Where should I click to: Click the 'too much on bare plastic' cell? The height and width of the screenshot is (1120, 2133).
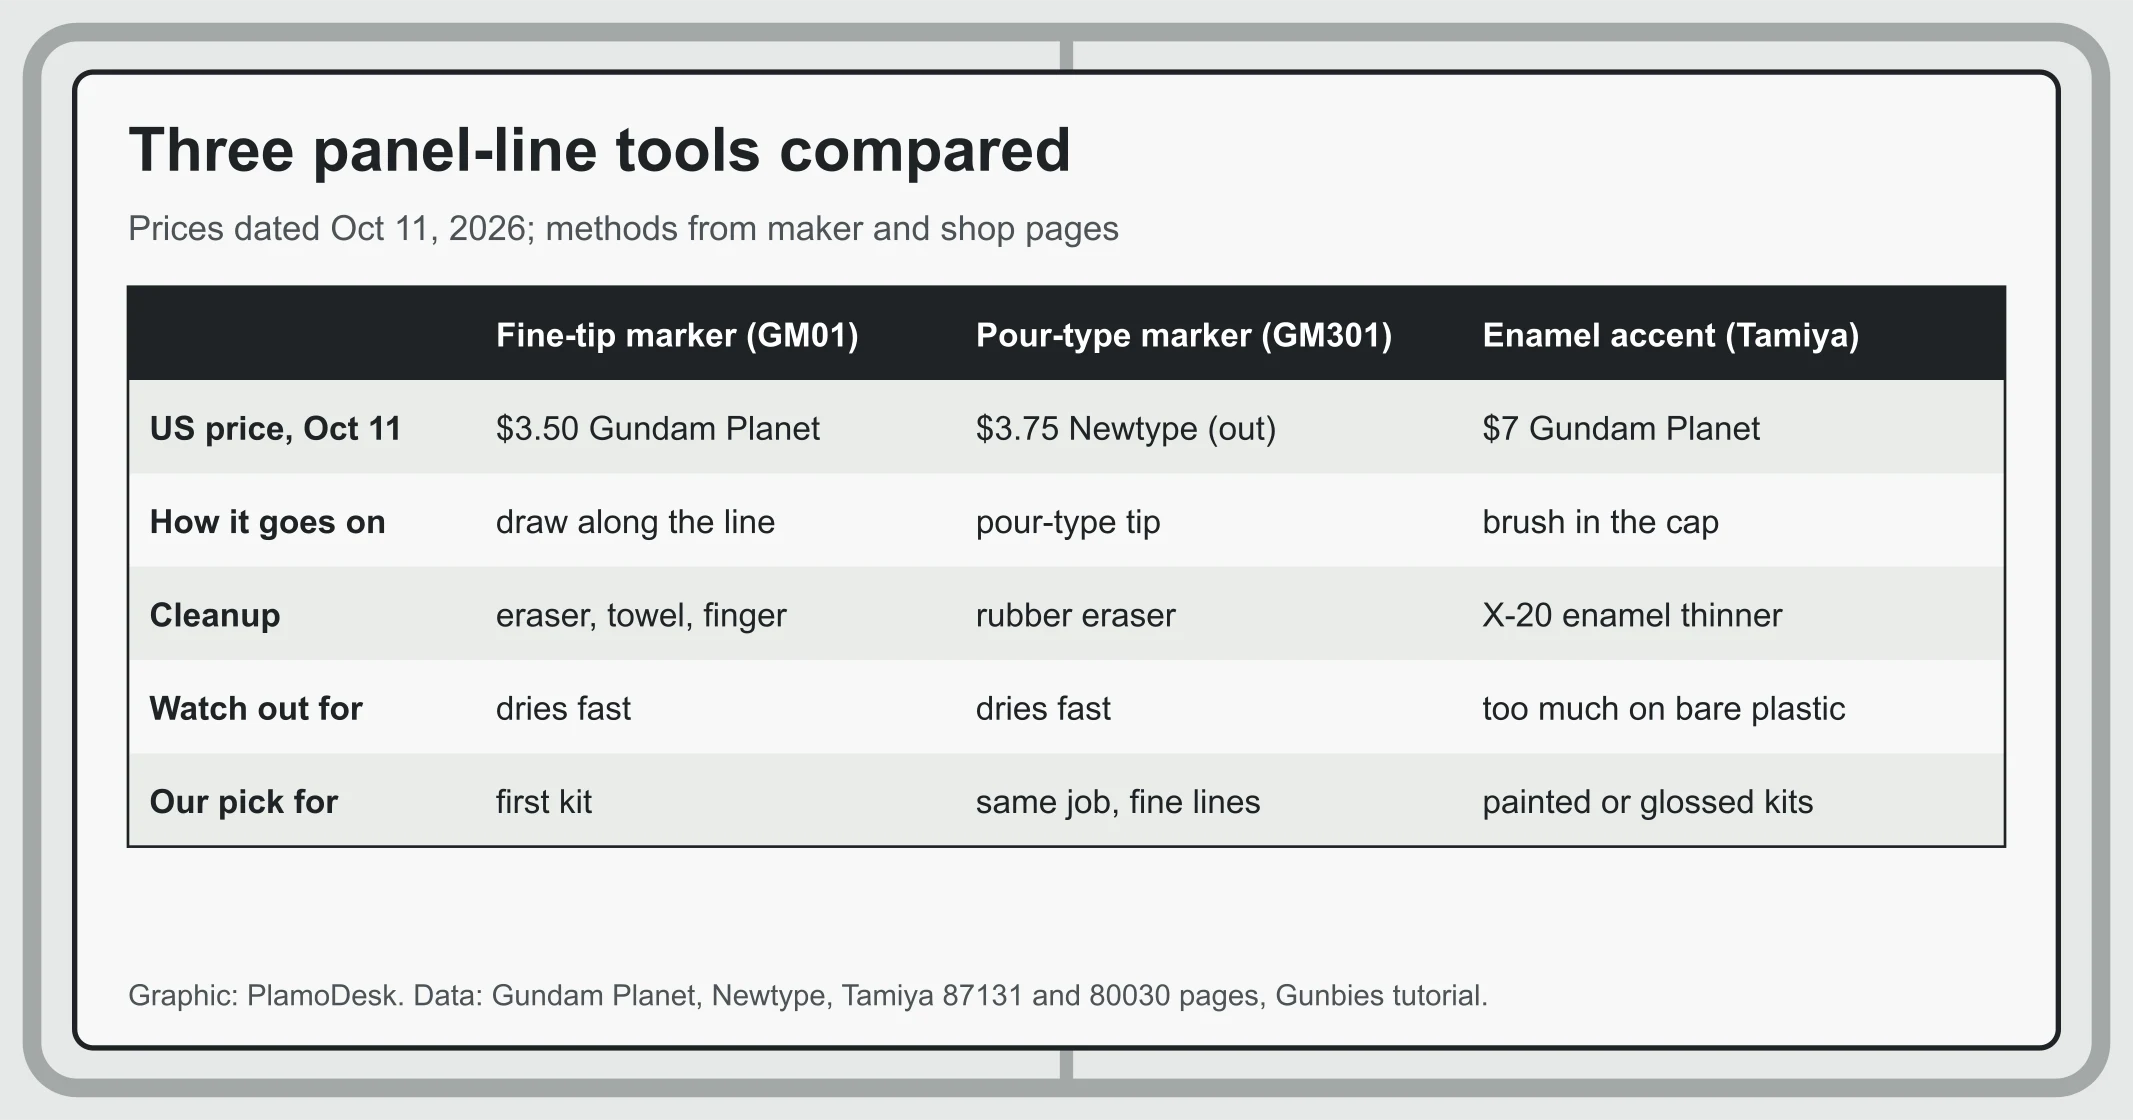tap(1664, 708)
